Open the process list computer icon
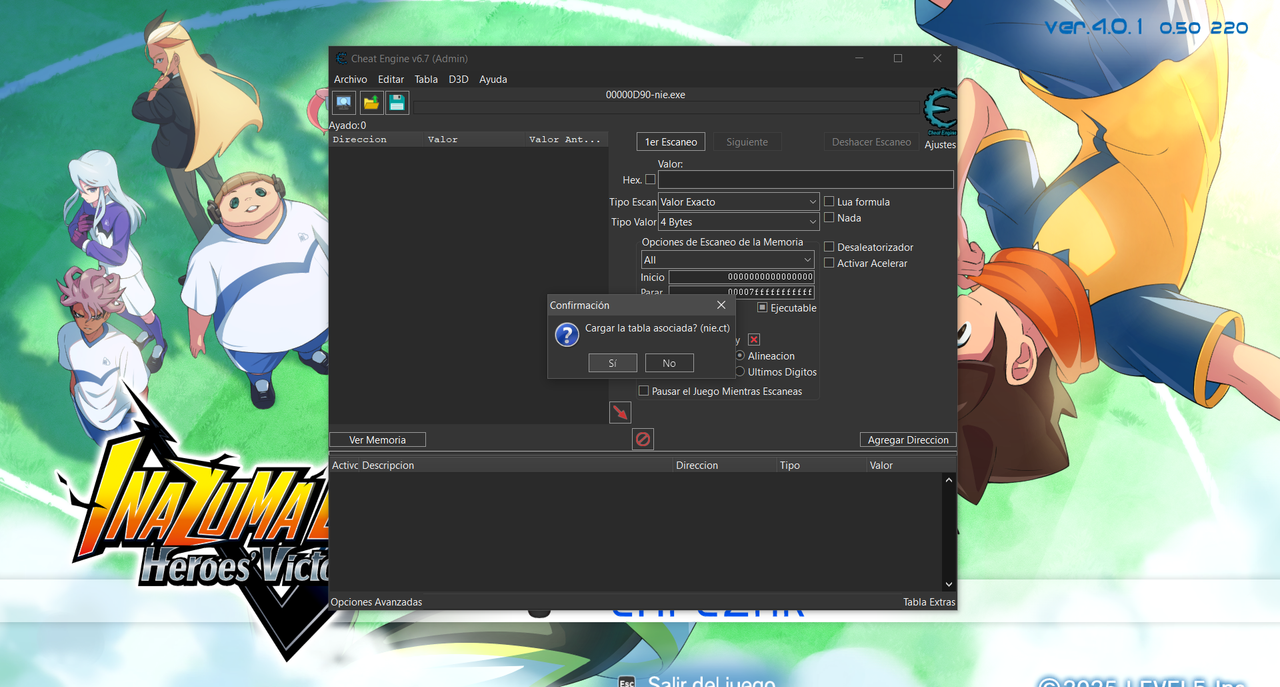 point(344,102)
